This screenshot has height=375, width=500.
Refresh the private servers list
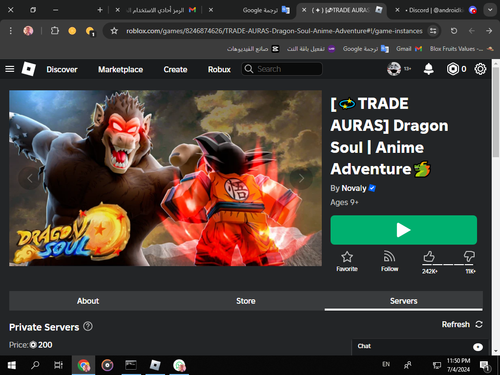[462, 324]
